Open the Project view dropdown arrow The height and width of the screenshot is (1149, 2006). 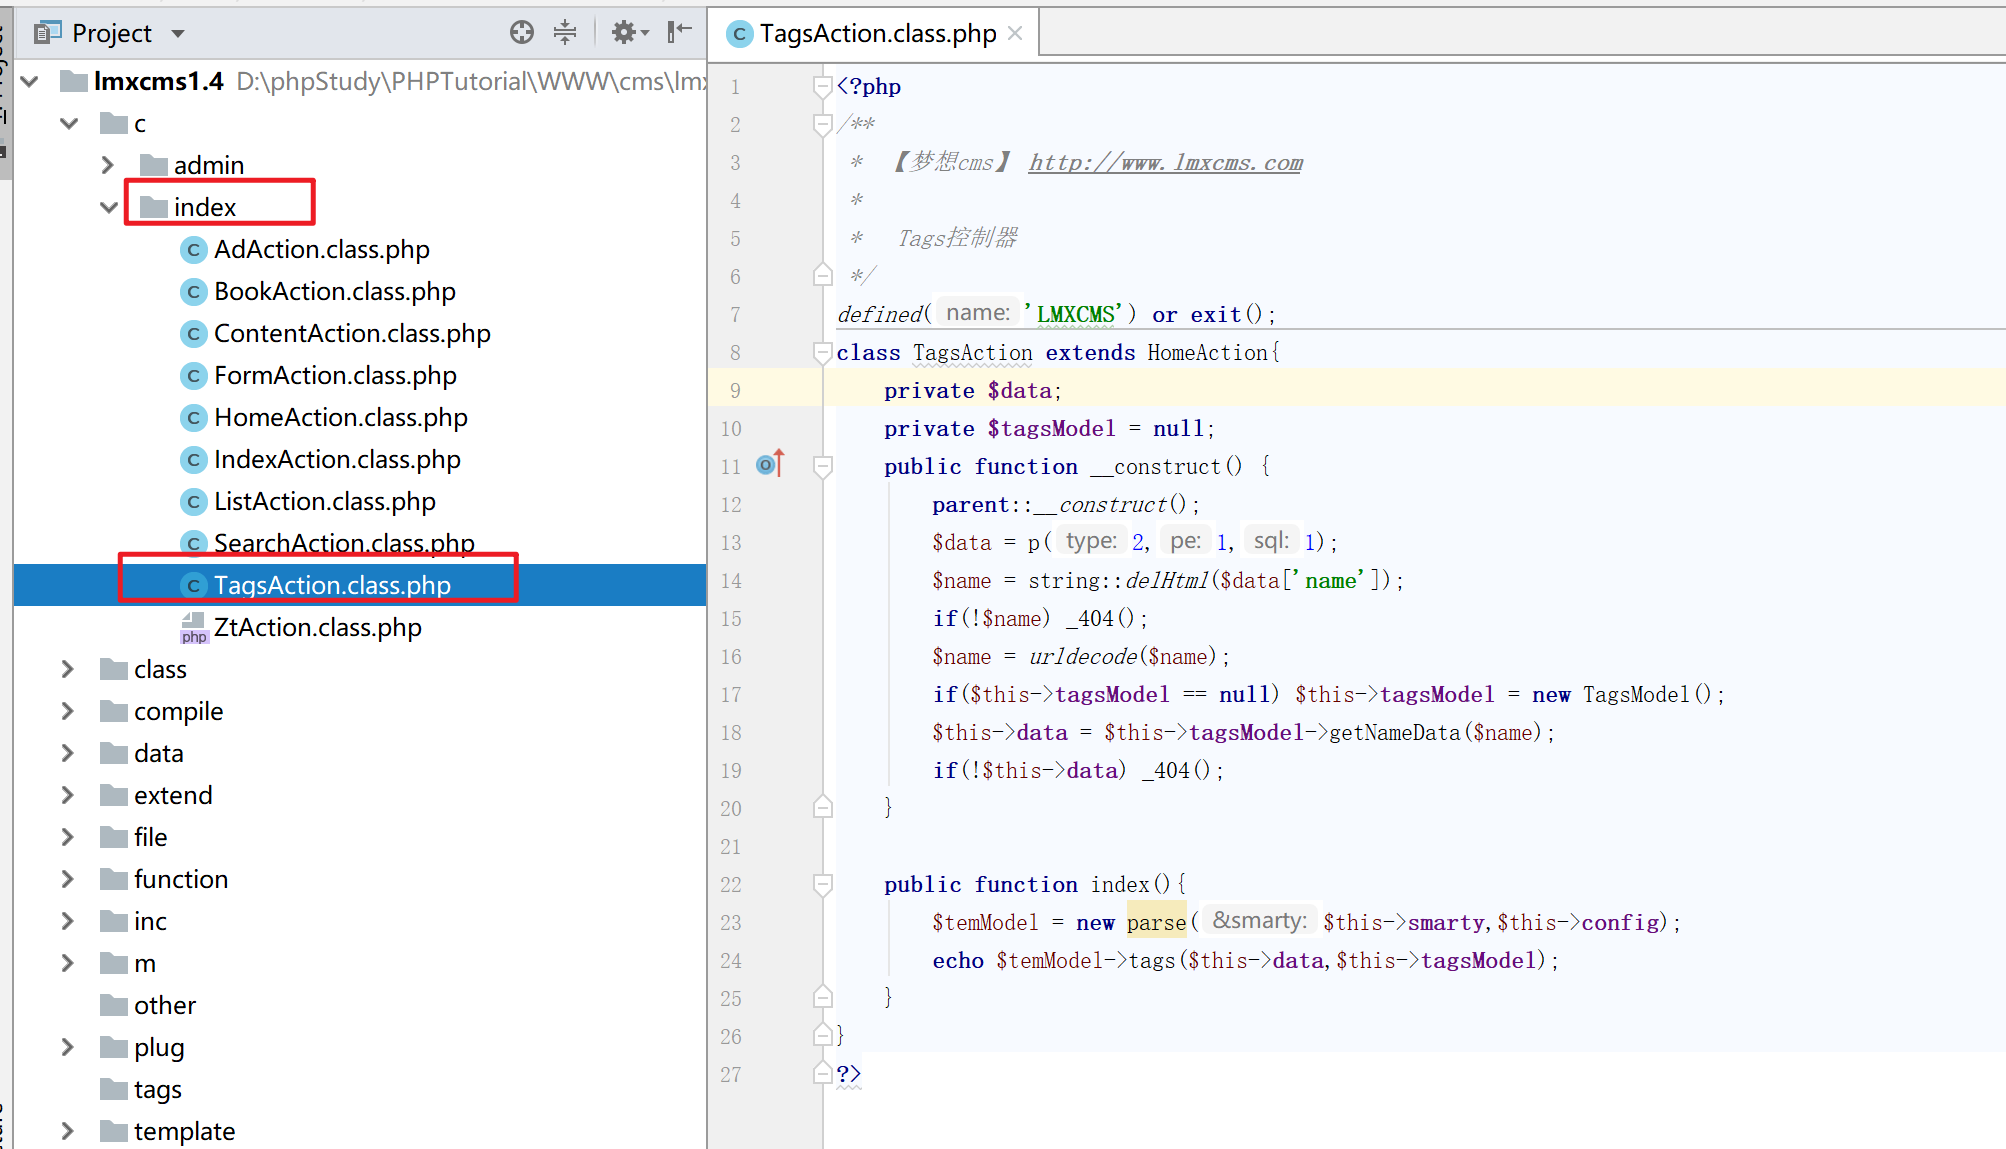tap(178, 34)
